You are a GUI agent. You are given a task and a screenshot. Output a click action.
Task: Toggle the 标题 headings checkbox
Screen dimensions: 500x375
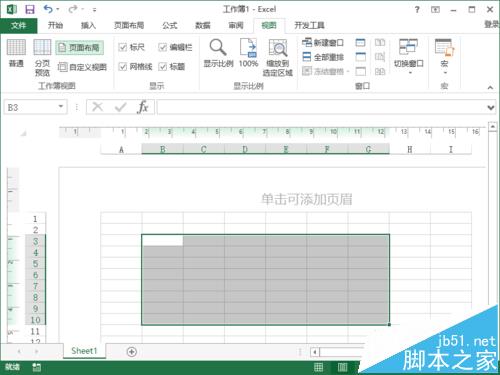[162, 67]
